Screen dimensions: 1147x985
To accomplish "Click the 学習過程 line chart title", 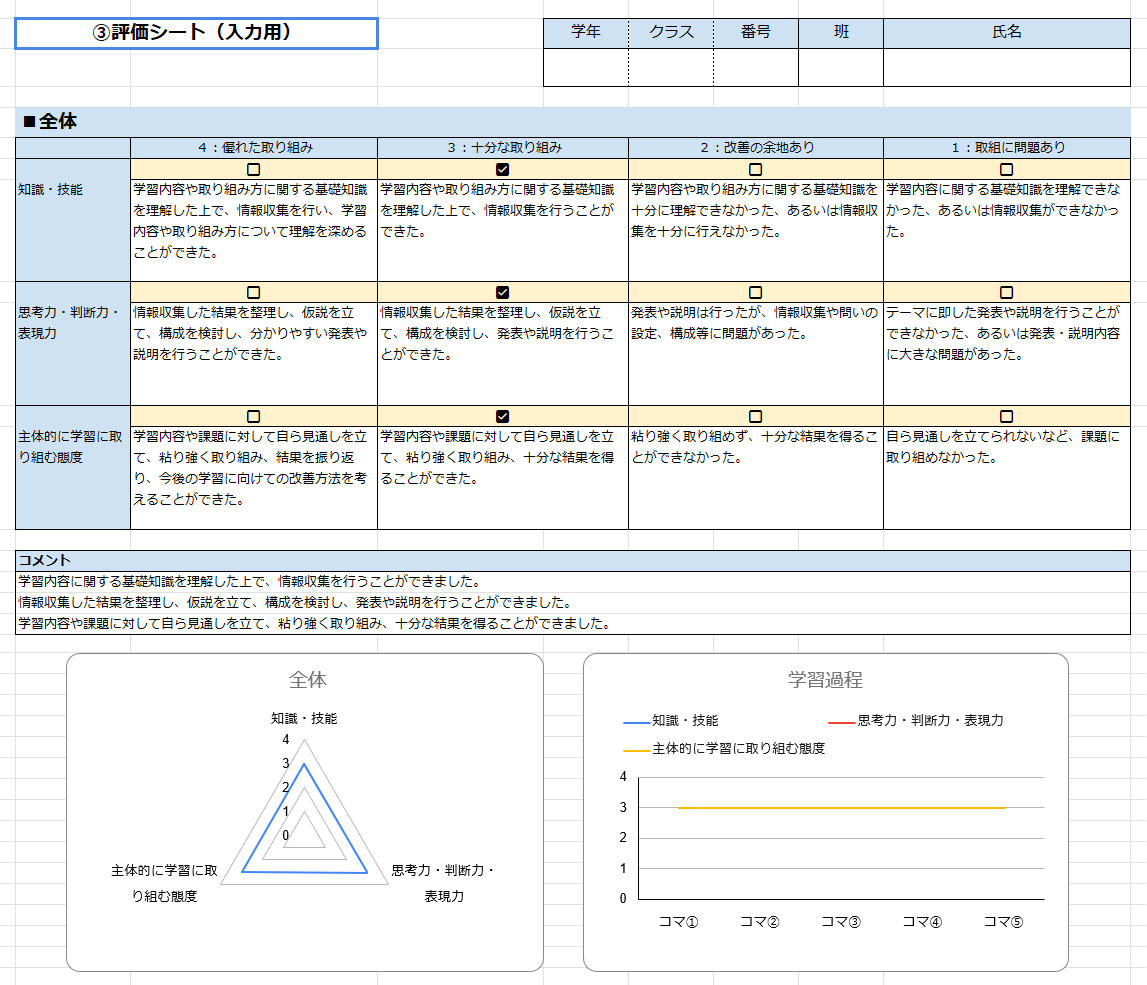I will click(825, 680).
